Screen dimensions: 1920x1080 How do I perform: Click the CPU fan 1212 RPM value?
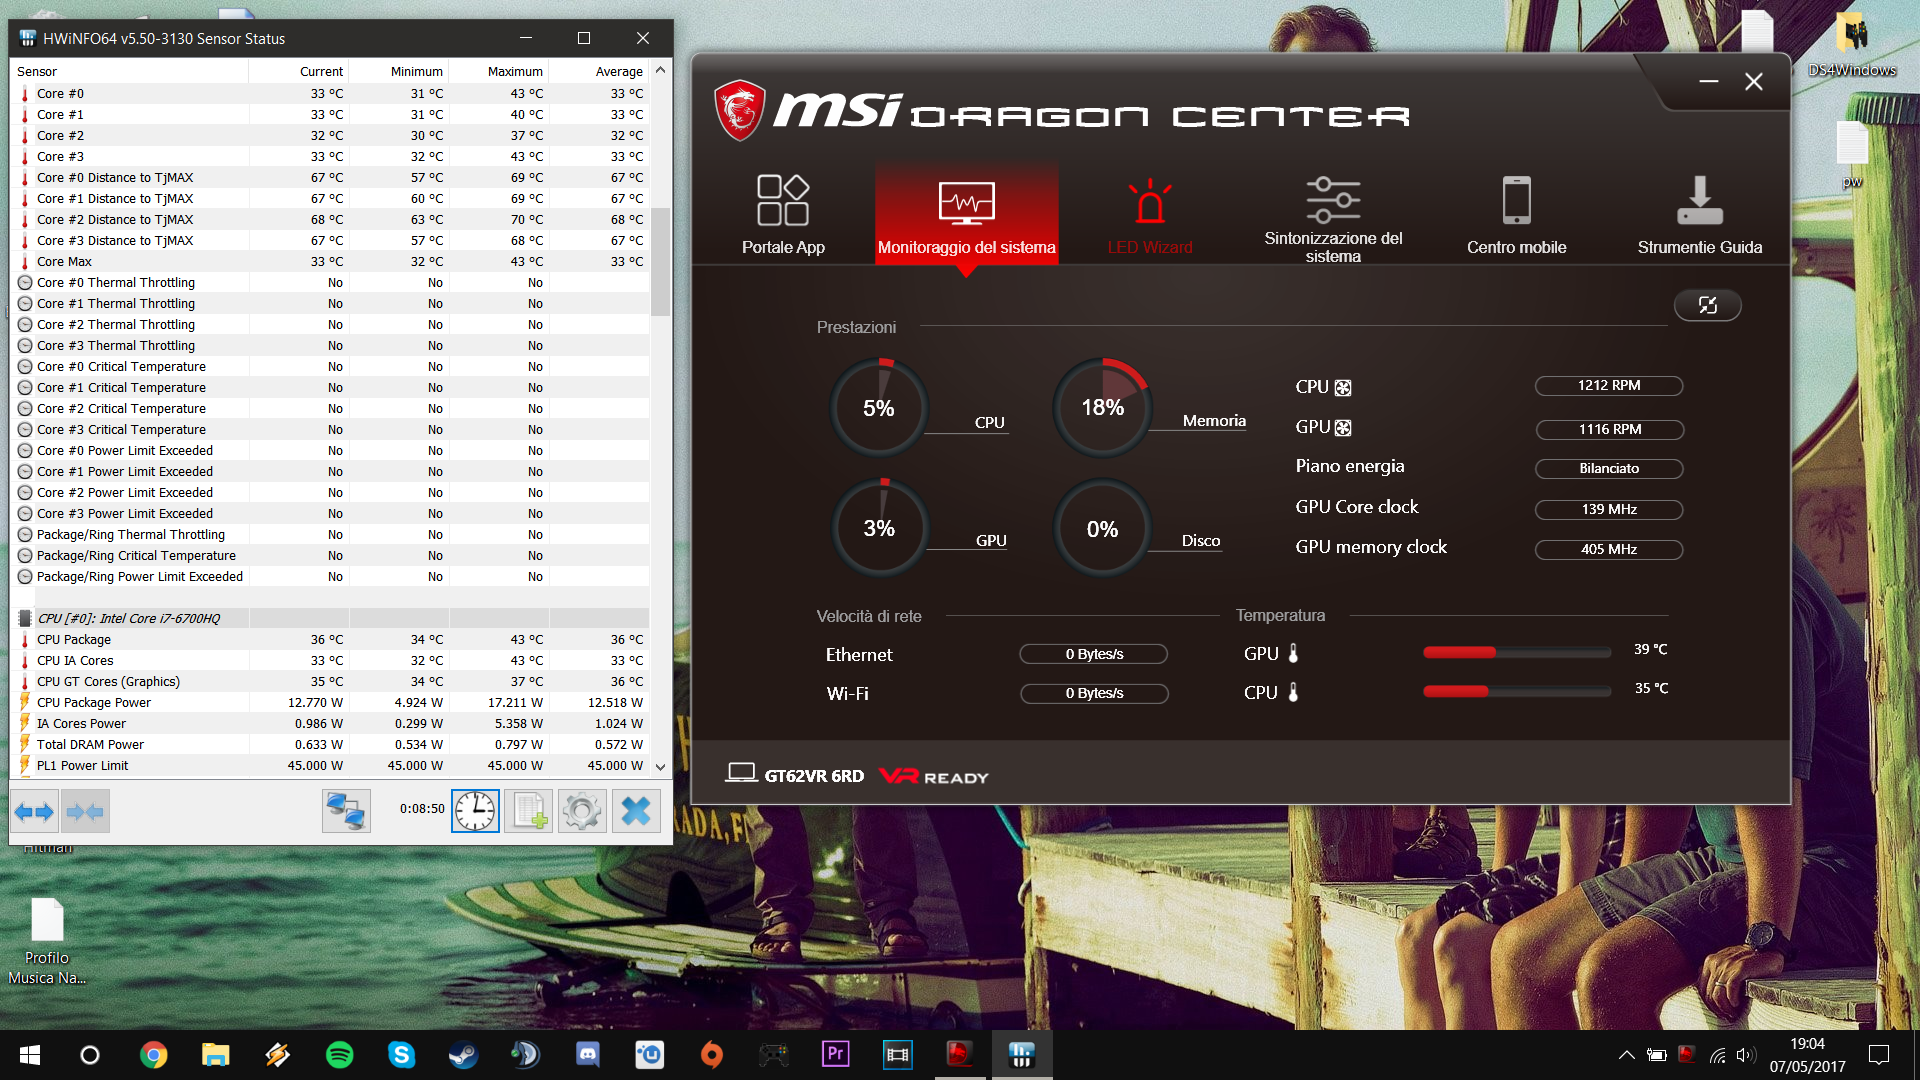(x=1608, y=385)
